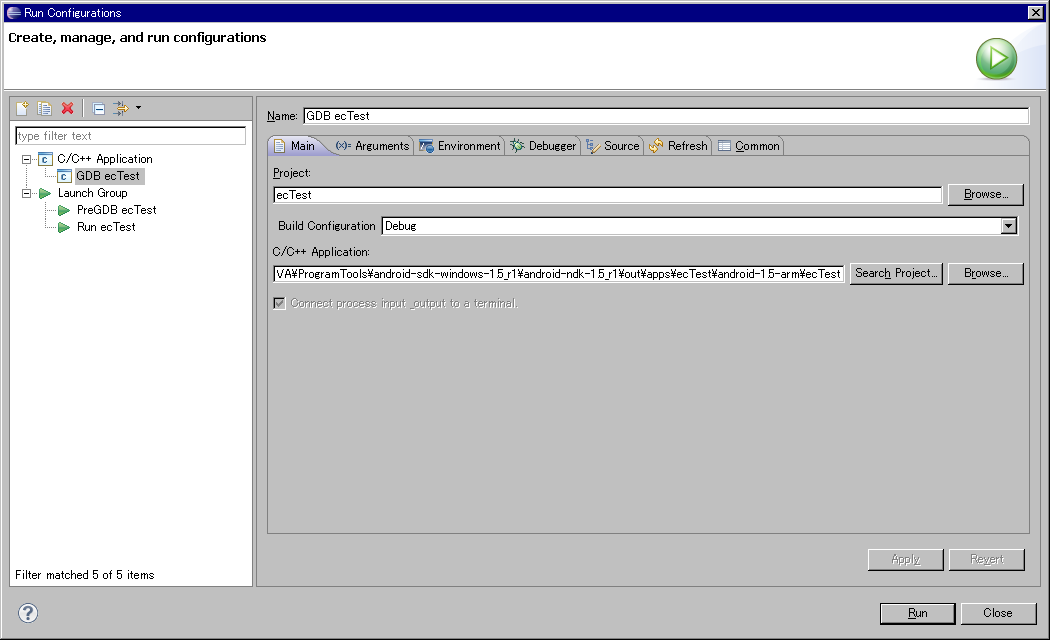Open the filter options dropdown arrow
This screenshot has height=640, width=1050.
pos(139,107)
